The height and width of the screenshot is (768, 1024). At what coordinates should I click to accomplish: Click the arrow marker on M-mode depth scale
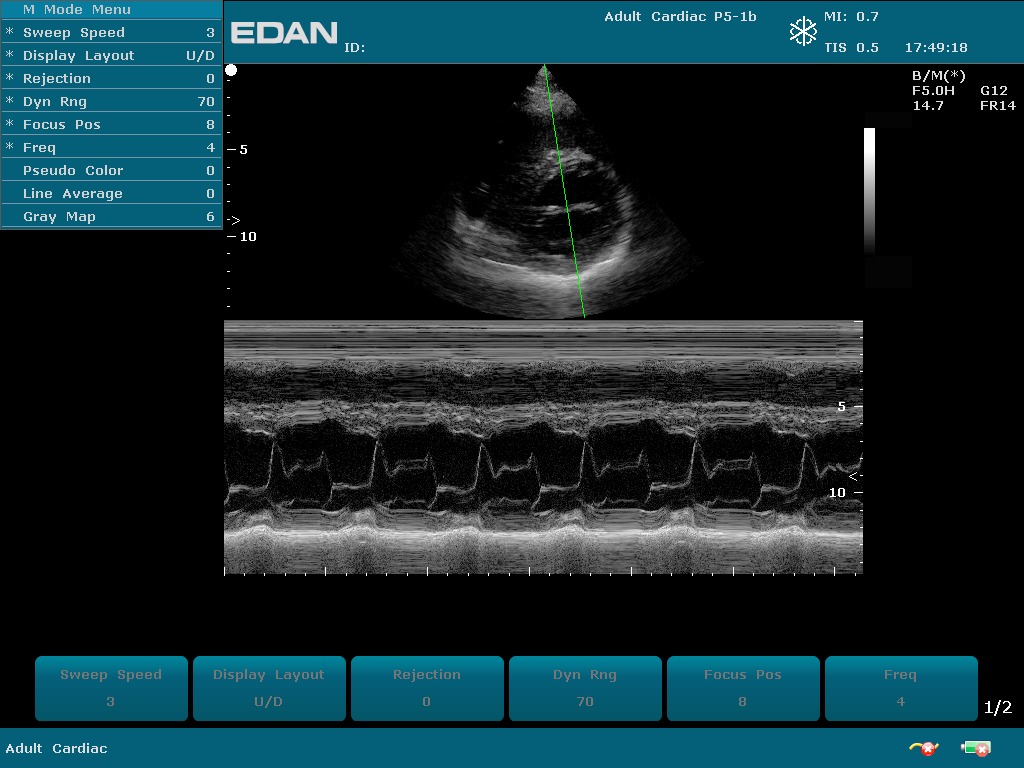click(x=853, y=476)
